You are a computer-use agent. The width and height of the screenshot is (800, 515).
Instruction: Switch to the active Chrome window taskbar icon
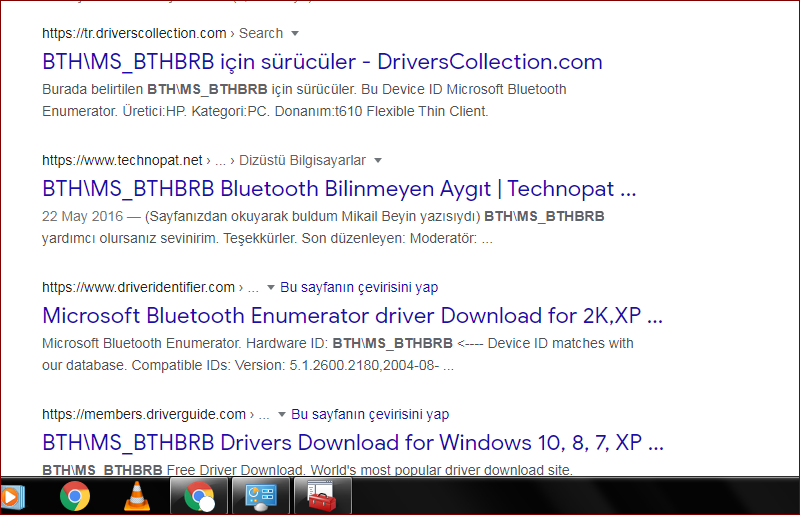tap(199, 496)
